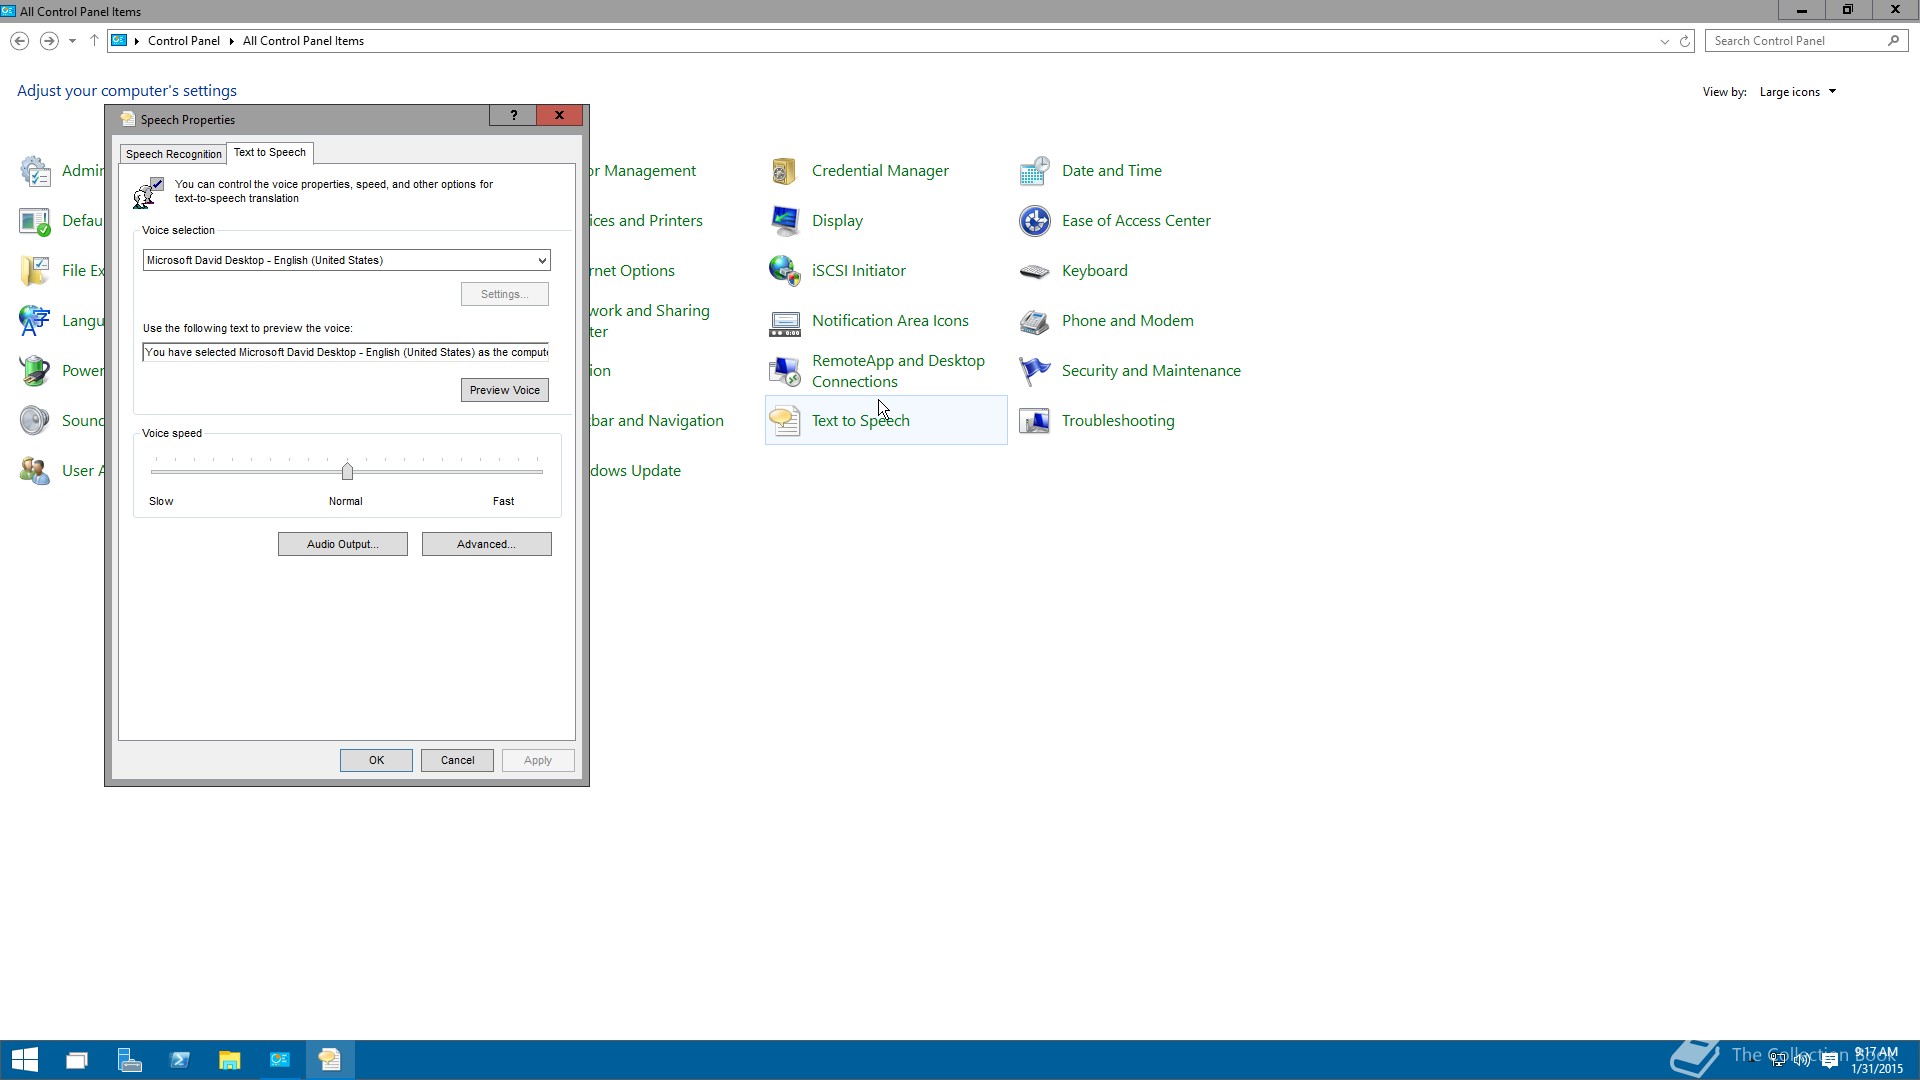Screen dimensions: 1920x1080
Task: Click the search magnifier icon
Action: [1893, 41]
